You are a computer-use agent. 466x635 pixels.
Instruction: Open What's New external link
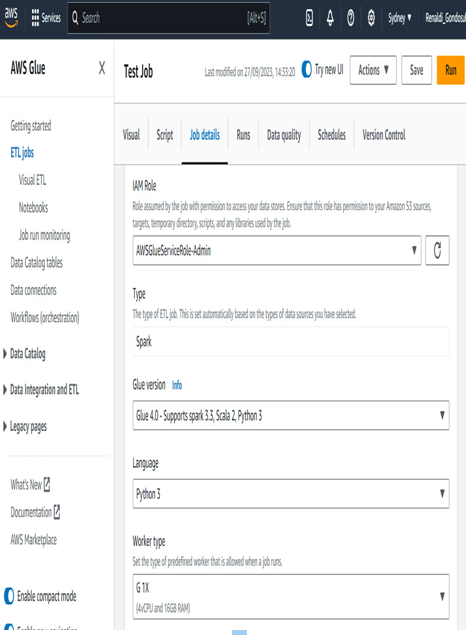coord(30,484)
